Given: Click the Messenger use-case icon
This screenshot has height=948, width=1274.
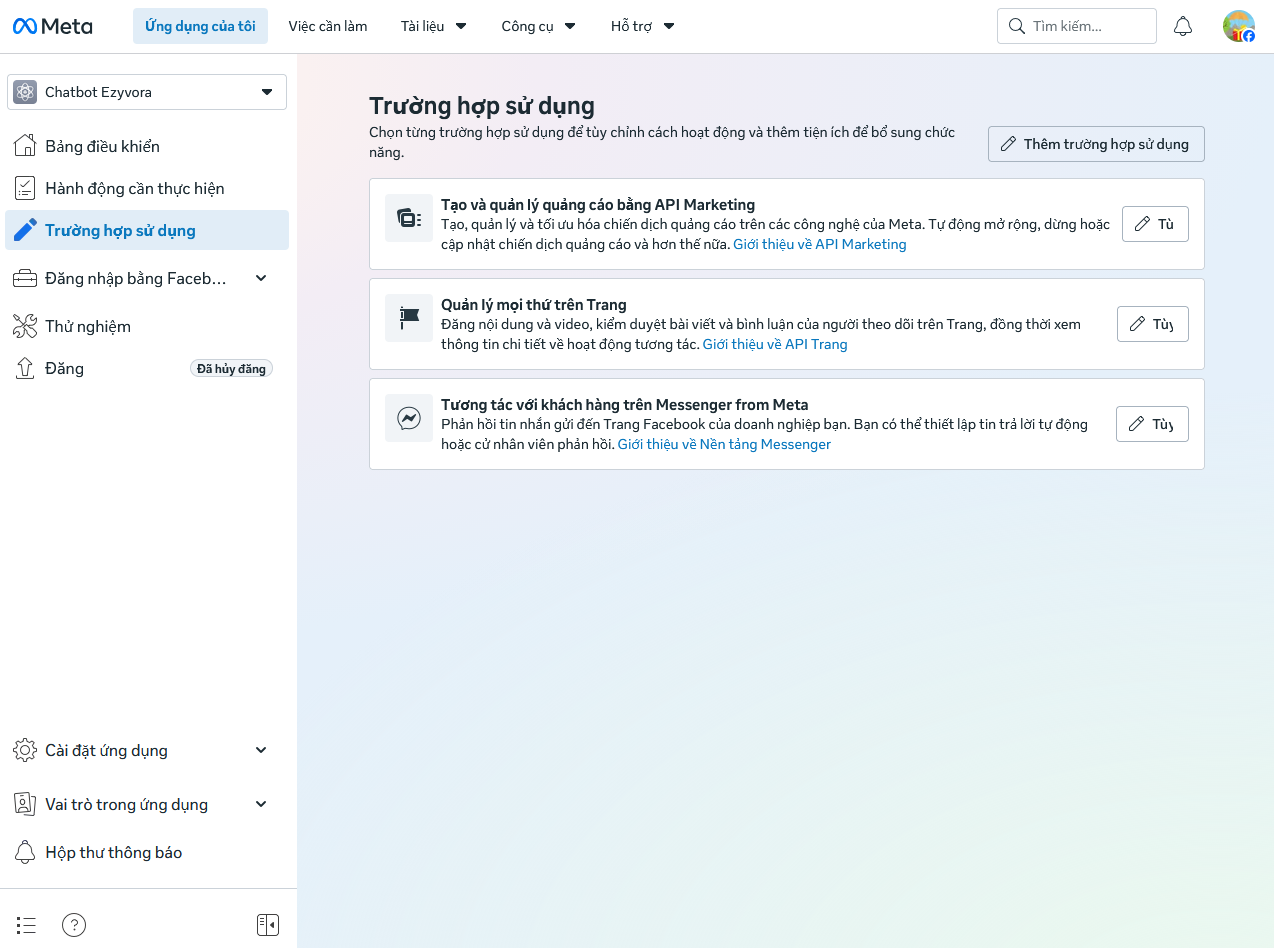Looking at the screenshot, I should pos(409,418).
